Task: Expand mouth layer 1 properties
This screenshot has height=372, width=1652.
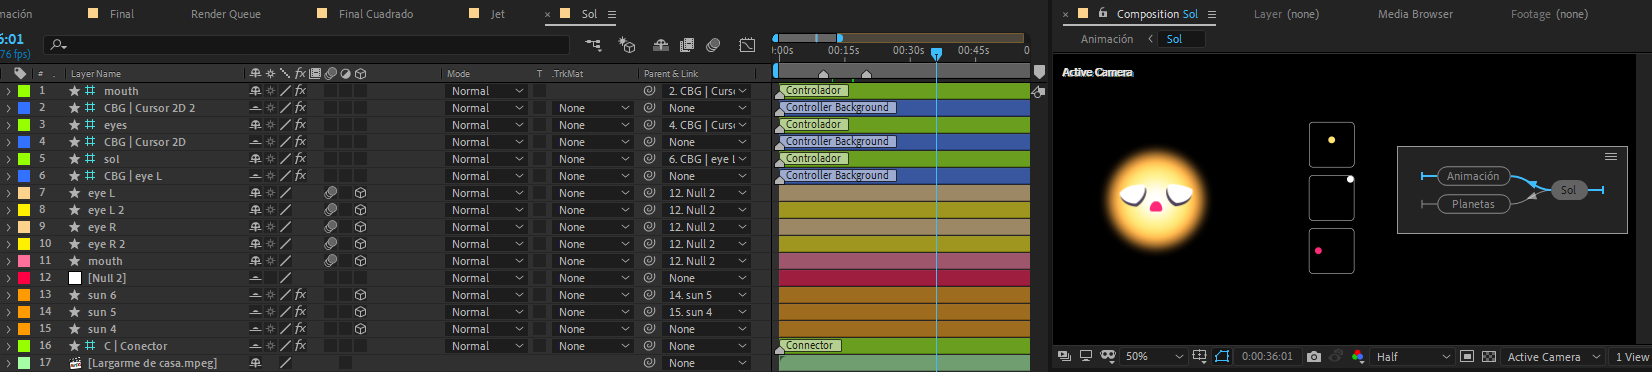Action: click(8, 91)
